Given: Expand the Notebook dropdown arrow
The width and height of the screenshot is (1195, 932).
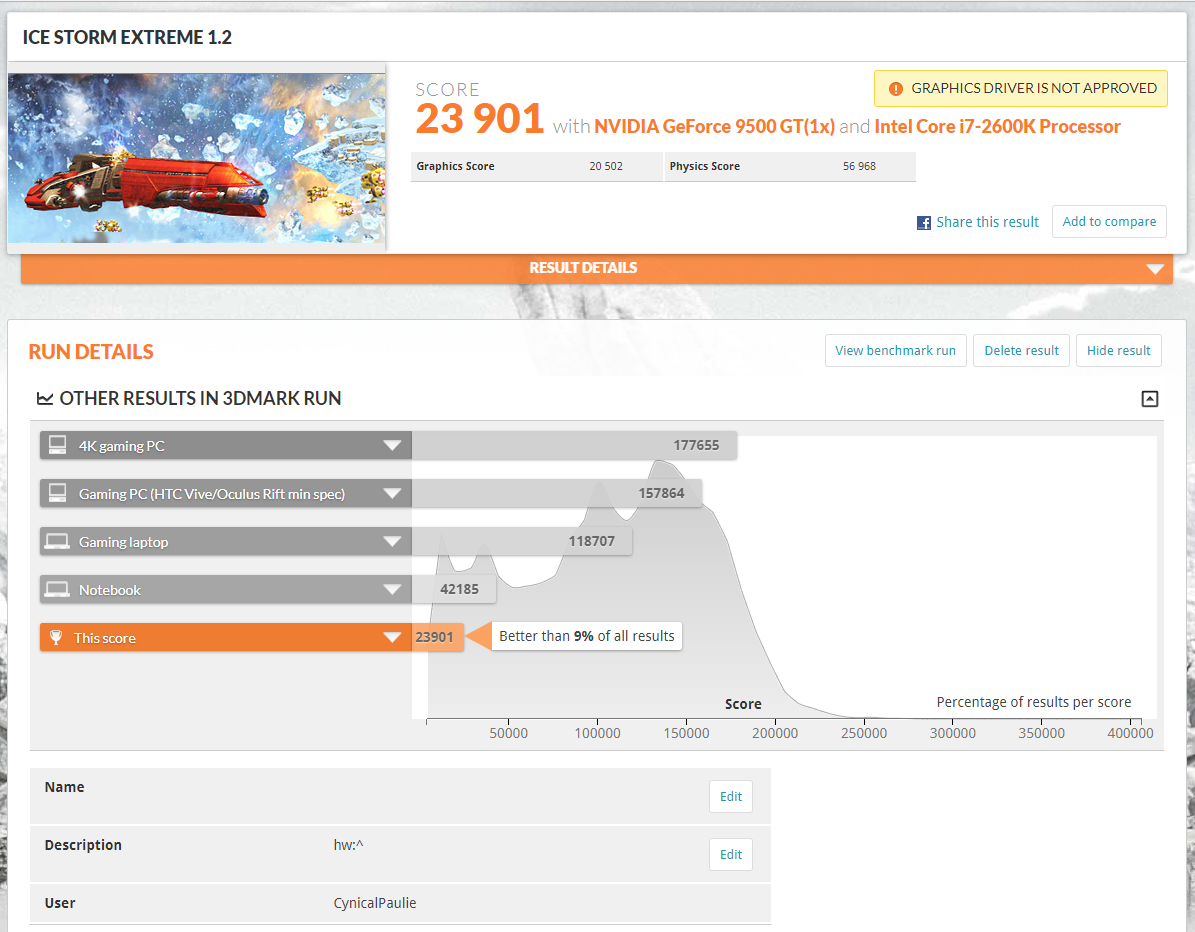Looking at the screenshot, I should click(392, 590).
